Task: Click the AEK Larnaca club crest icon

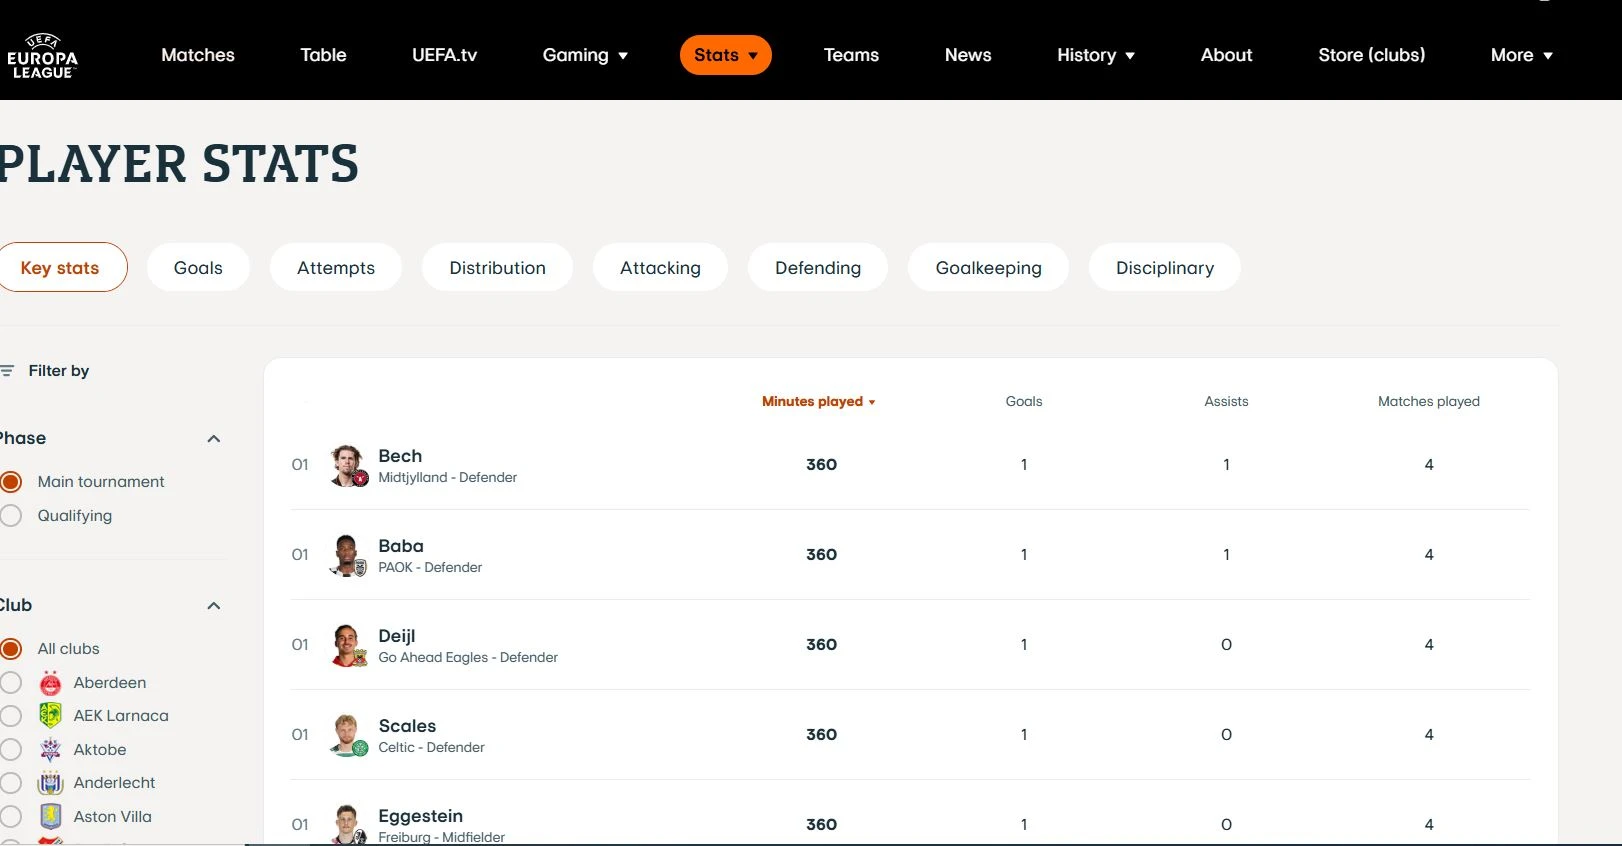Action: coord(50,716)
